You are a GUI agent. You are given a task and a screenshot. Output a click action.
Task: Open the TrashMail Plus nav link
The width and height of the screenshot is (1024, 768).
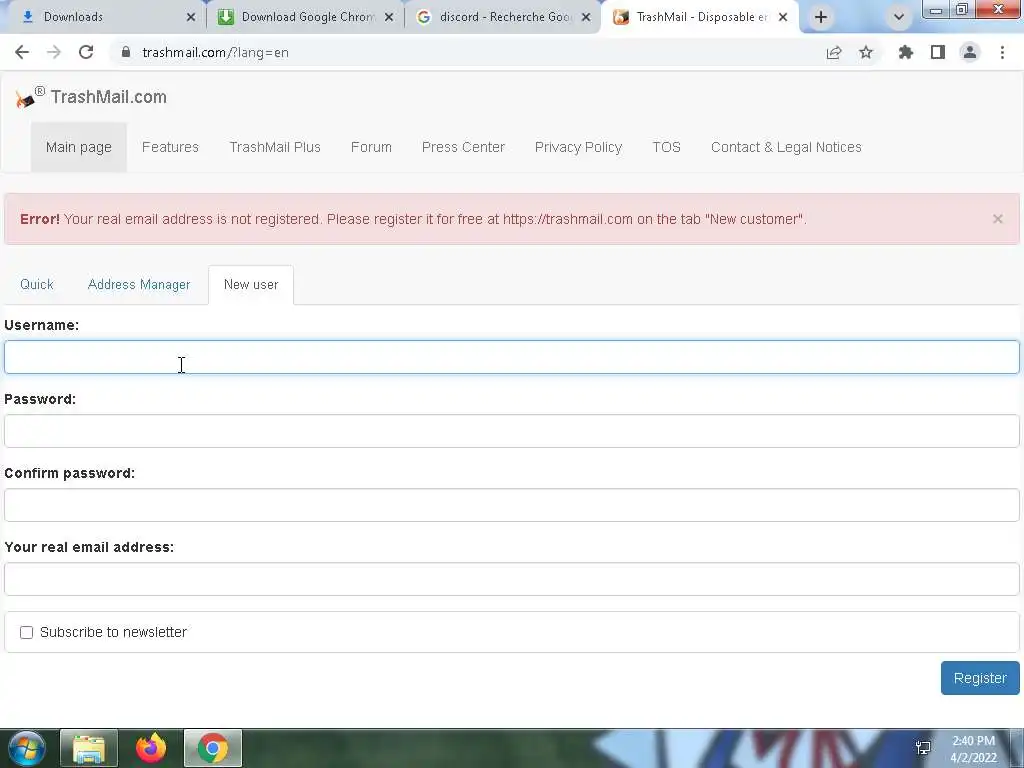[x=275, y=147]
